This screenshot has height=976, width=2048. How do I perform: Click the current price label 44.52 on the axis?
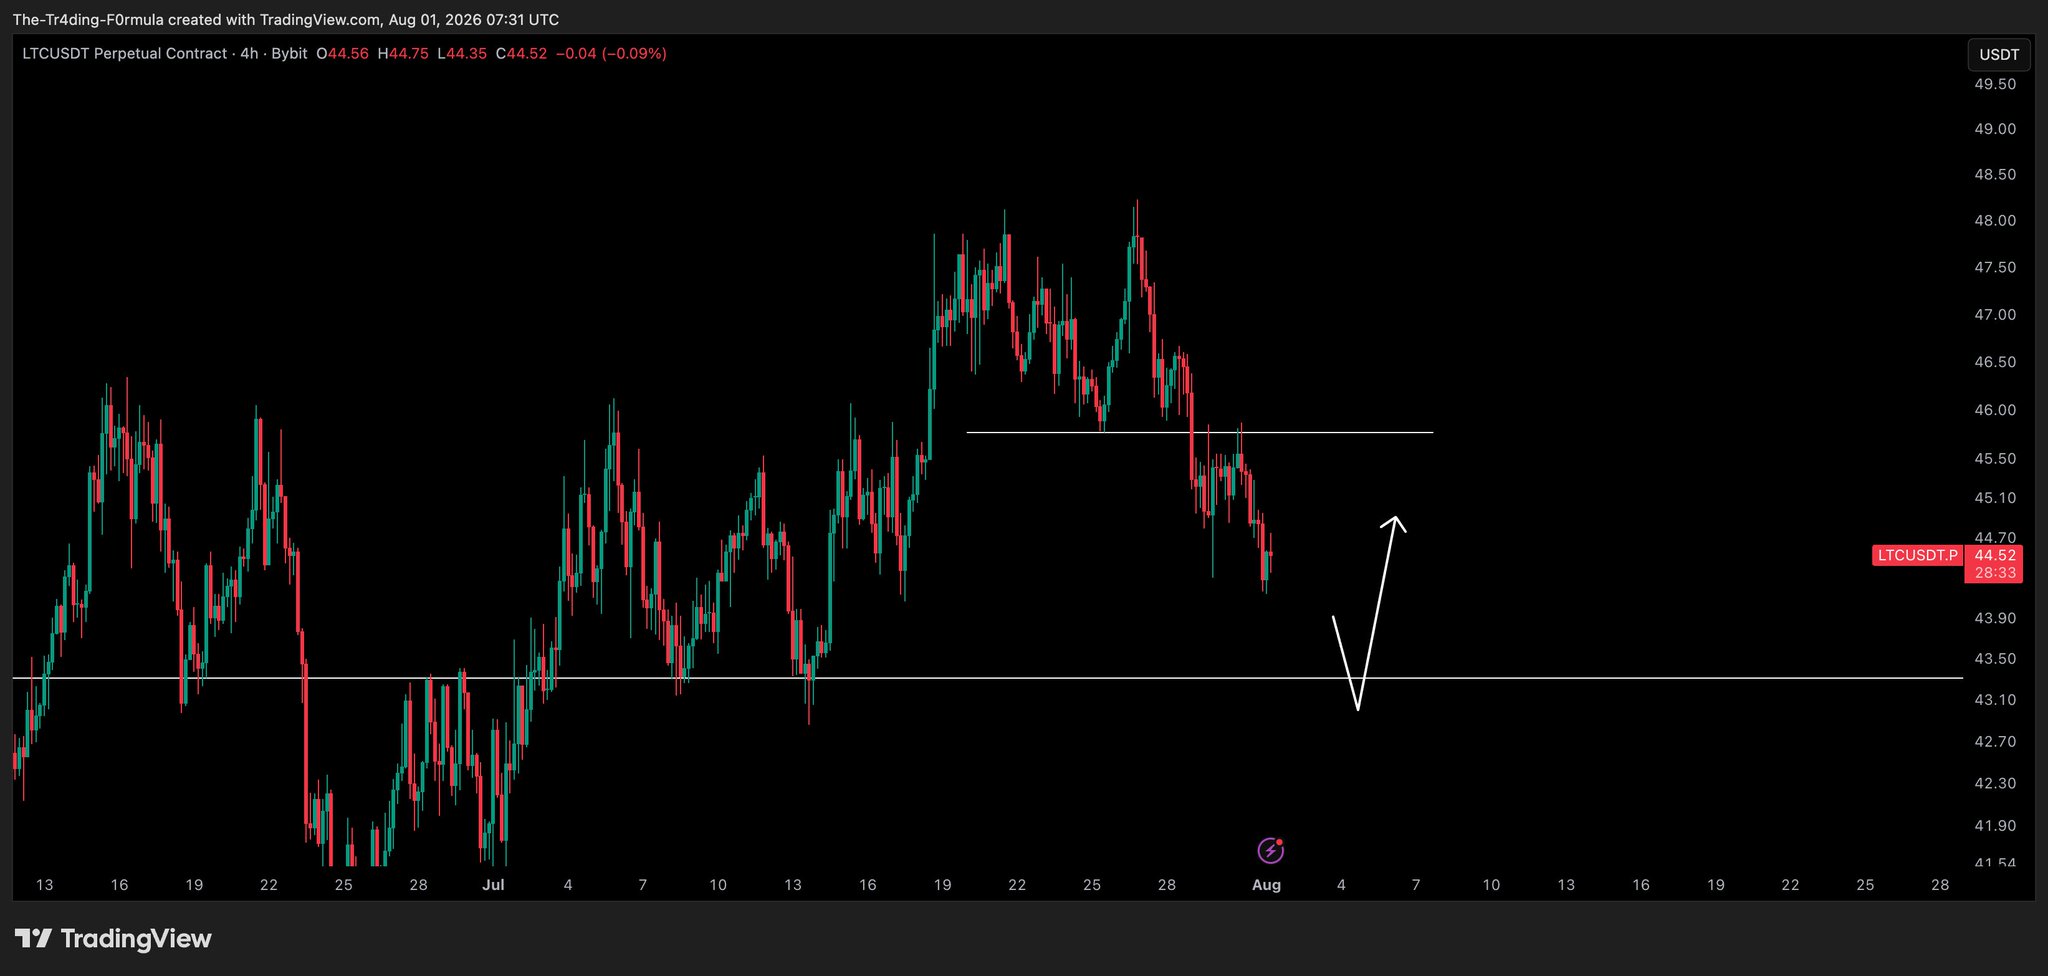tap(1995, 555)
